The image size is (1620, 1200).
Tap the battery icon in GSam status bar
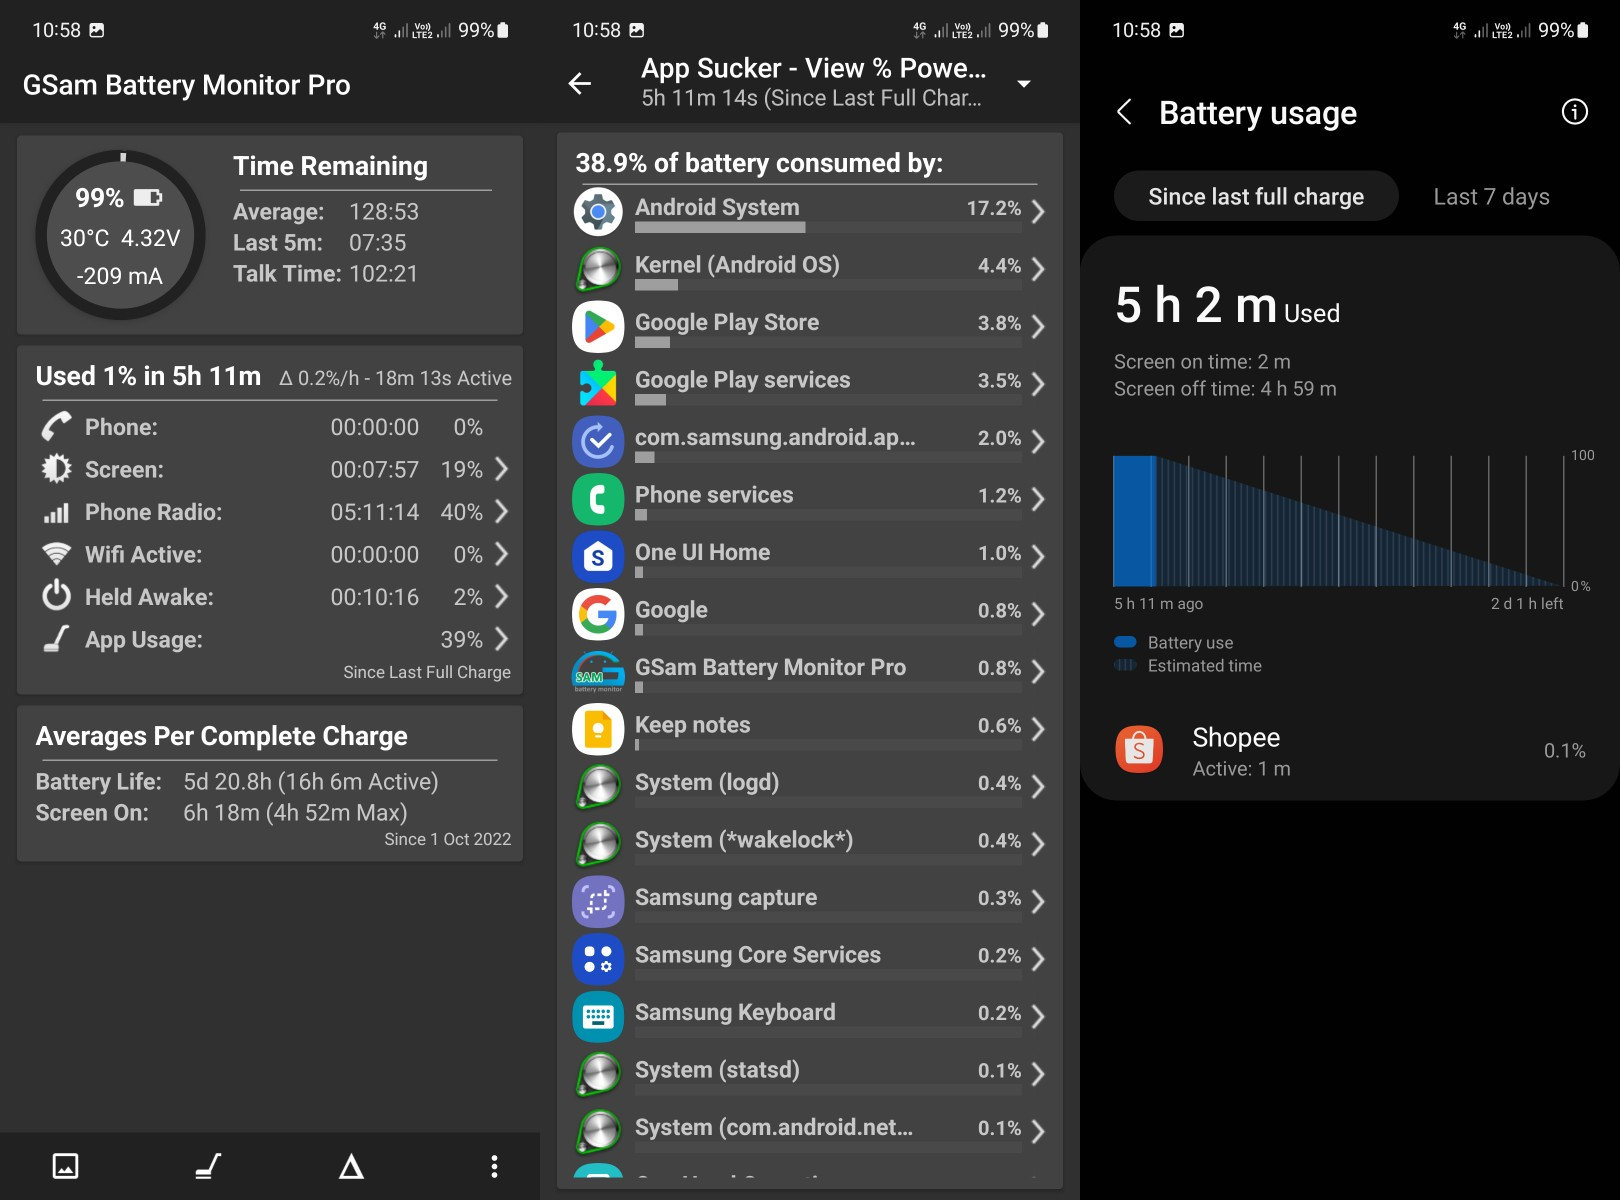(x=502, y=30)
